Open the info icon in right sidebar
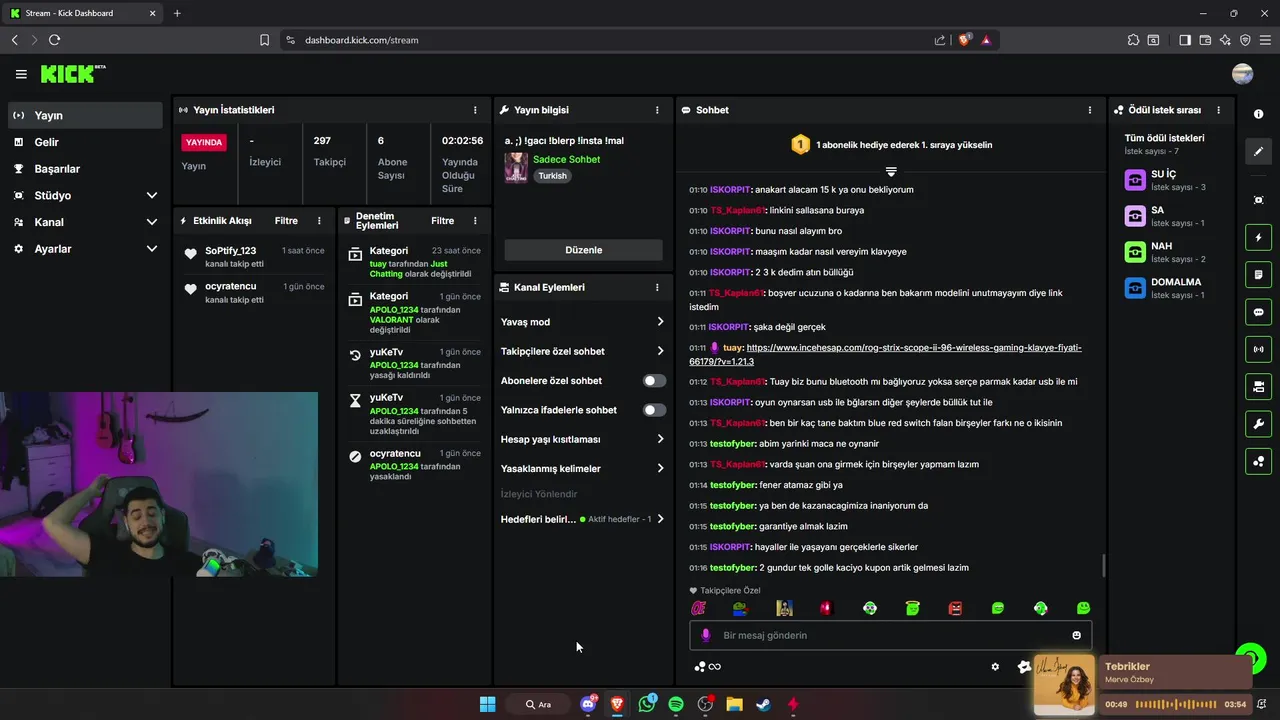 [x=1258, y=114]
